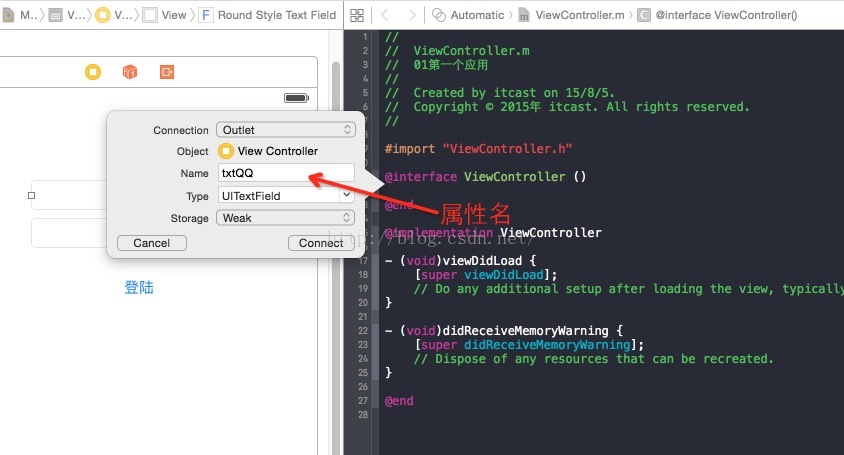Open the Storage Weak dropdown
The width and height of the screenshot is (844, 455).
coord(286,218)
